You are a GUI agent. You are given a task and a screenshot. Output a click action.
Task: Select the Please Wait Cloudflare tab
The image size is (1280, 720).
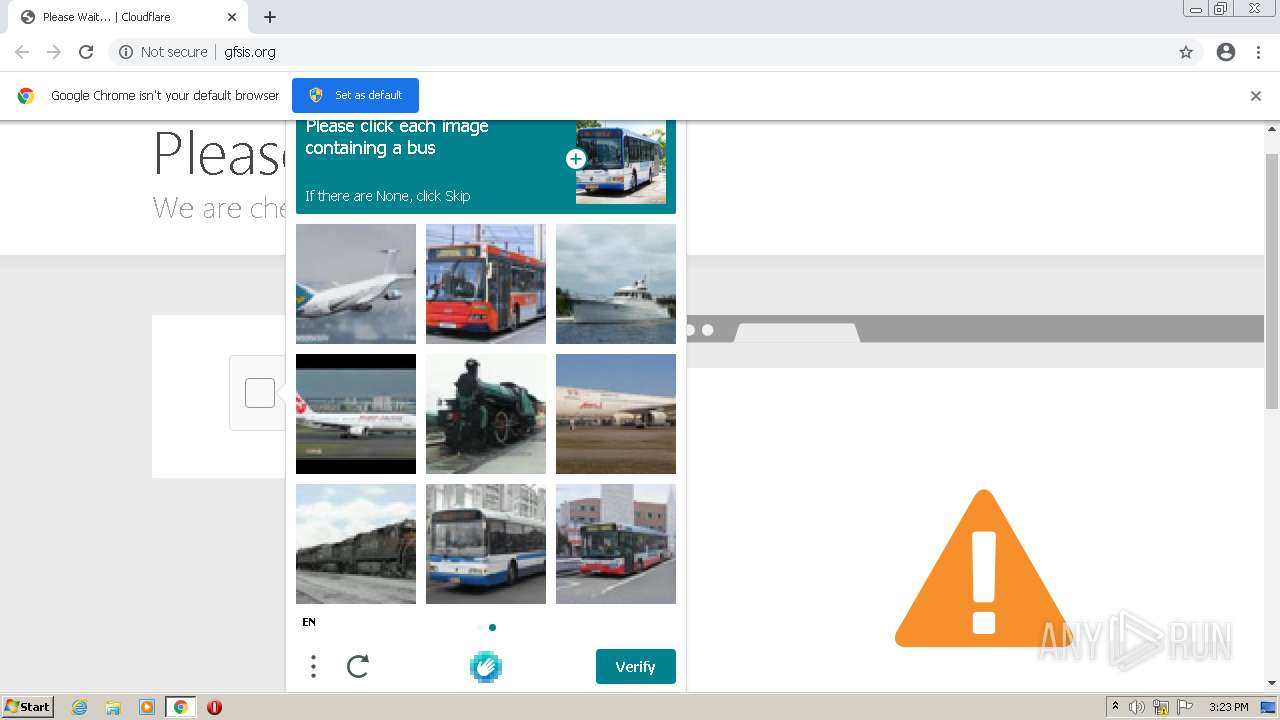(x=128, y=17)
